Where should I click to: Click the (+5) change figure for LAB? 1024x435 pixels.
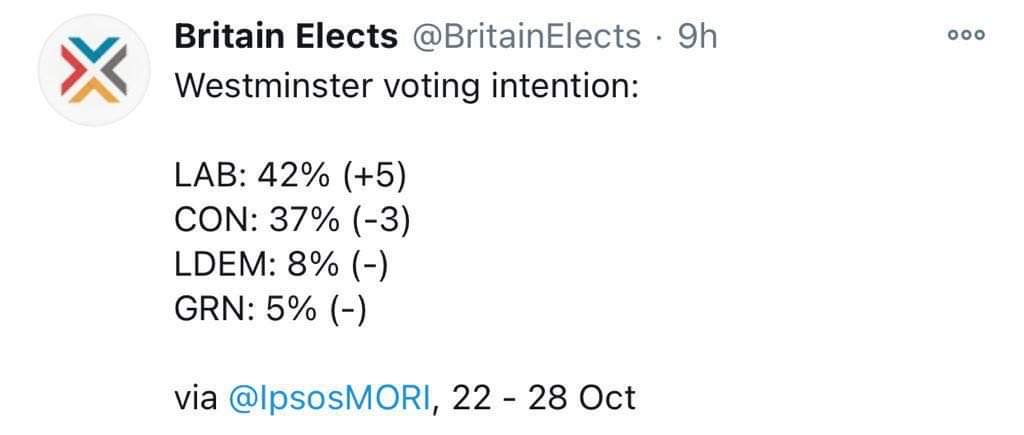click(x=374, y=177)
